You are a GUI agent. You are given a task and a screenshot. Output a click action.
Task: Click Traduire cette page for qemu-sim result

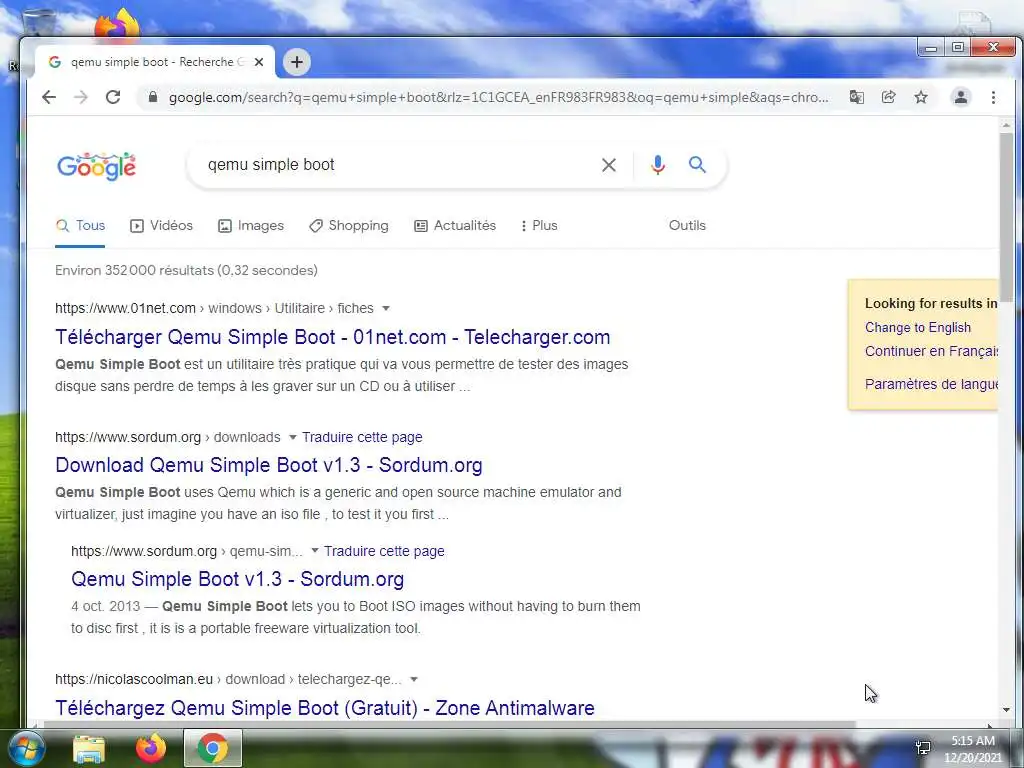[x=384, y=551]
